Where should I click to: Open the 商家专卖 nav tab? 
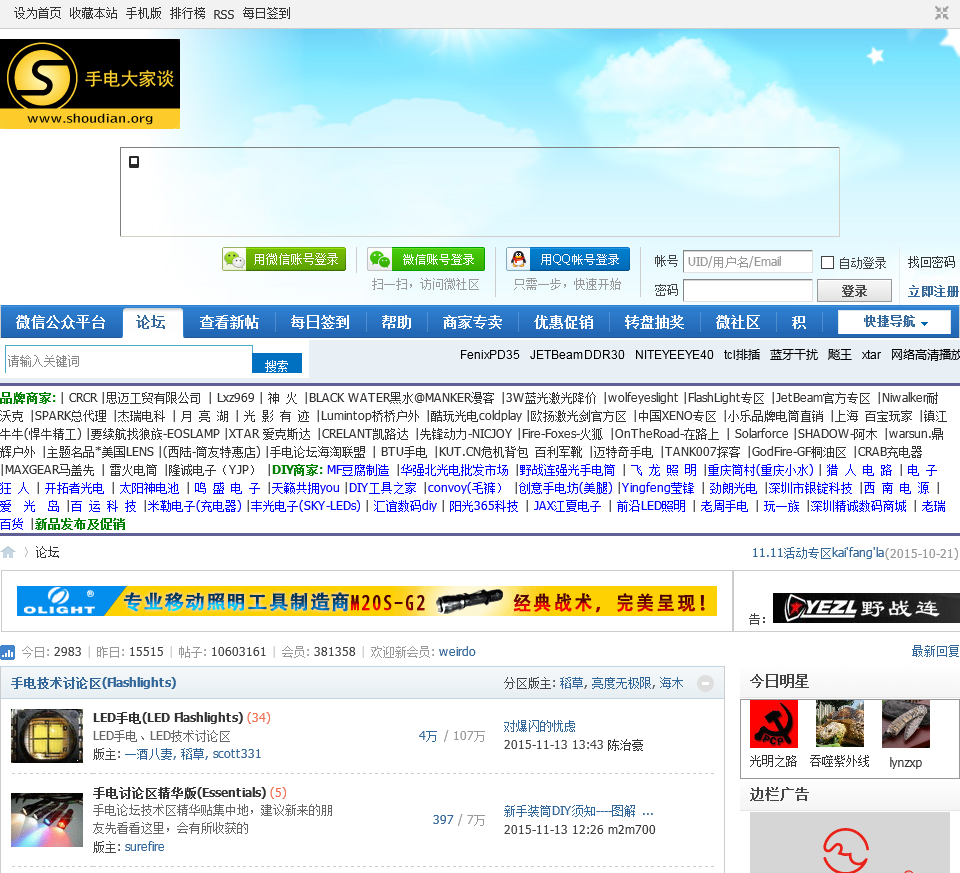tap(472, 322)
